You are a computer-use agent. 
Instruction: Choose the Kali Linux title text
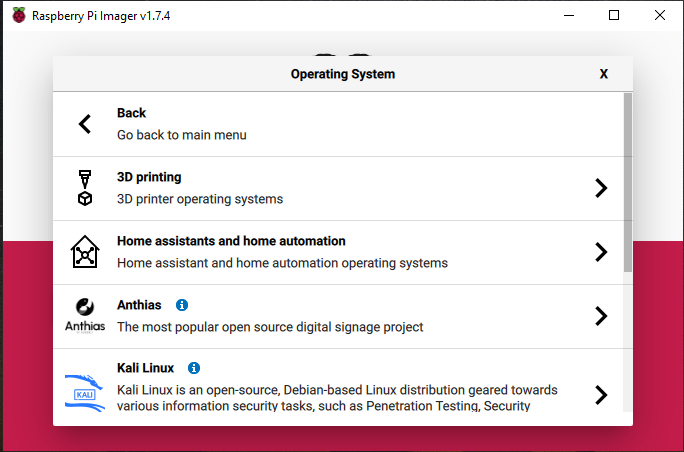[x=145, y=368]
